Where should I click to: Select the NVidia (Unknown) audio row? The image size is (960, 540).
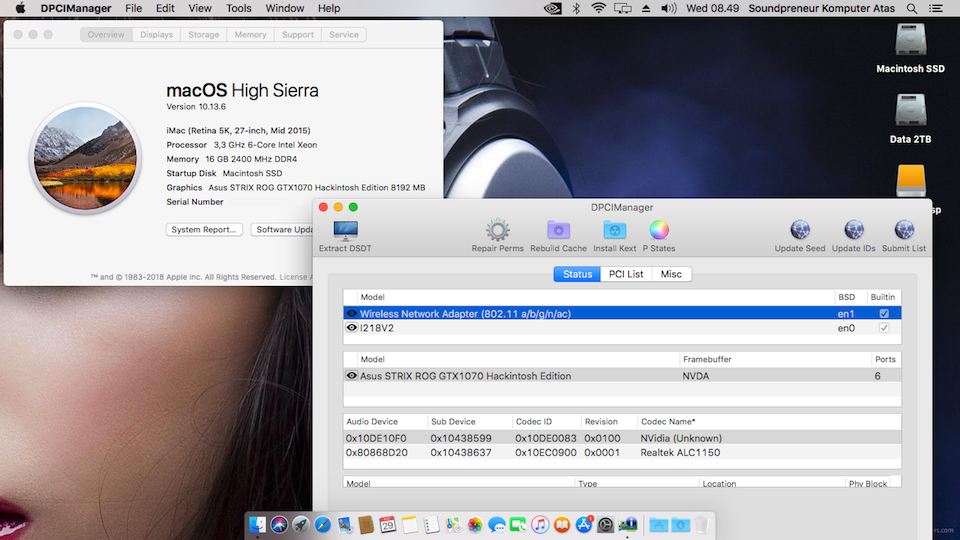click(622, 438)
